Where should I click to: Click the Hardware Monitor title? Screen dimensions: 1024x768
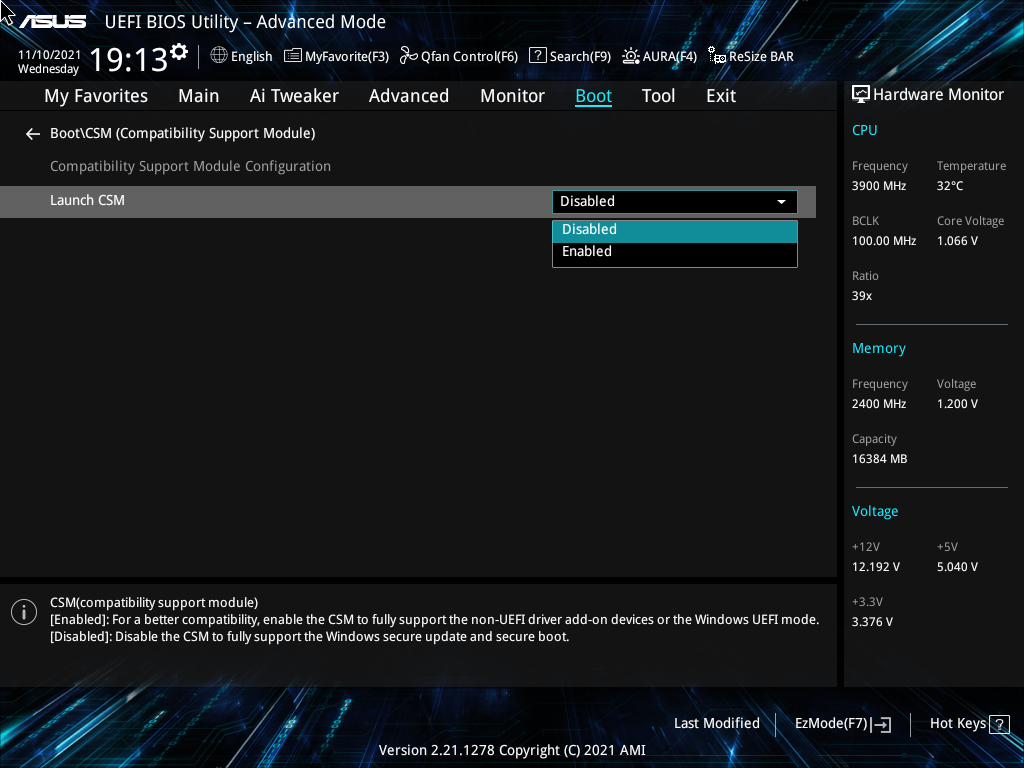[x=938, y=95]
